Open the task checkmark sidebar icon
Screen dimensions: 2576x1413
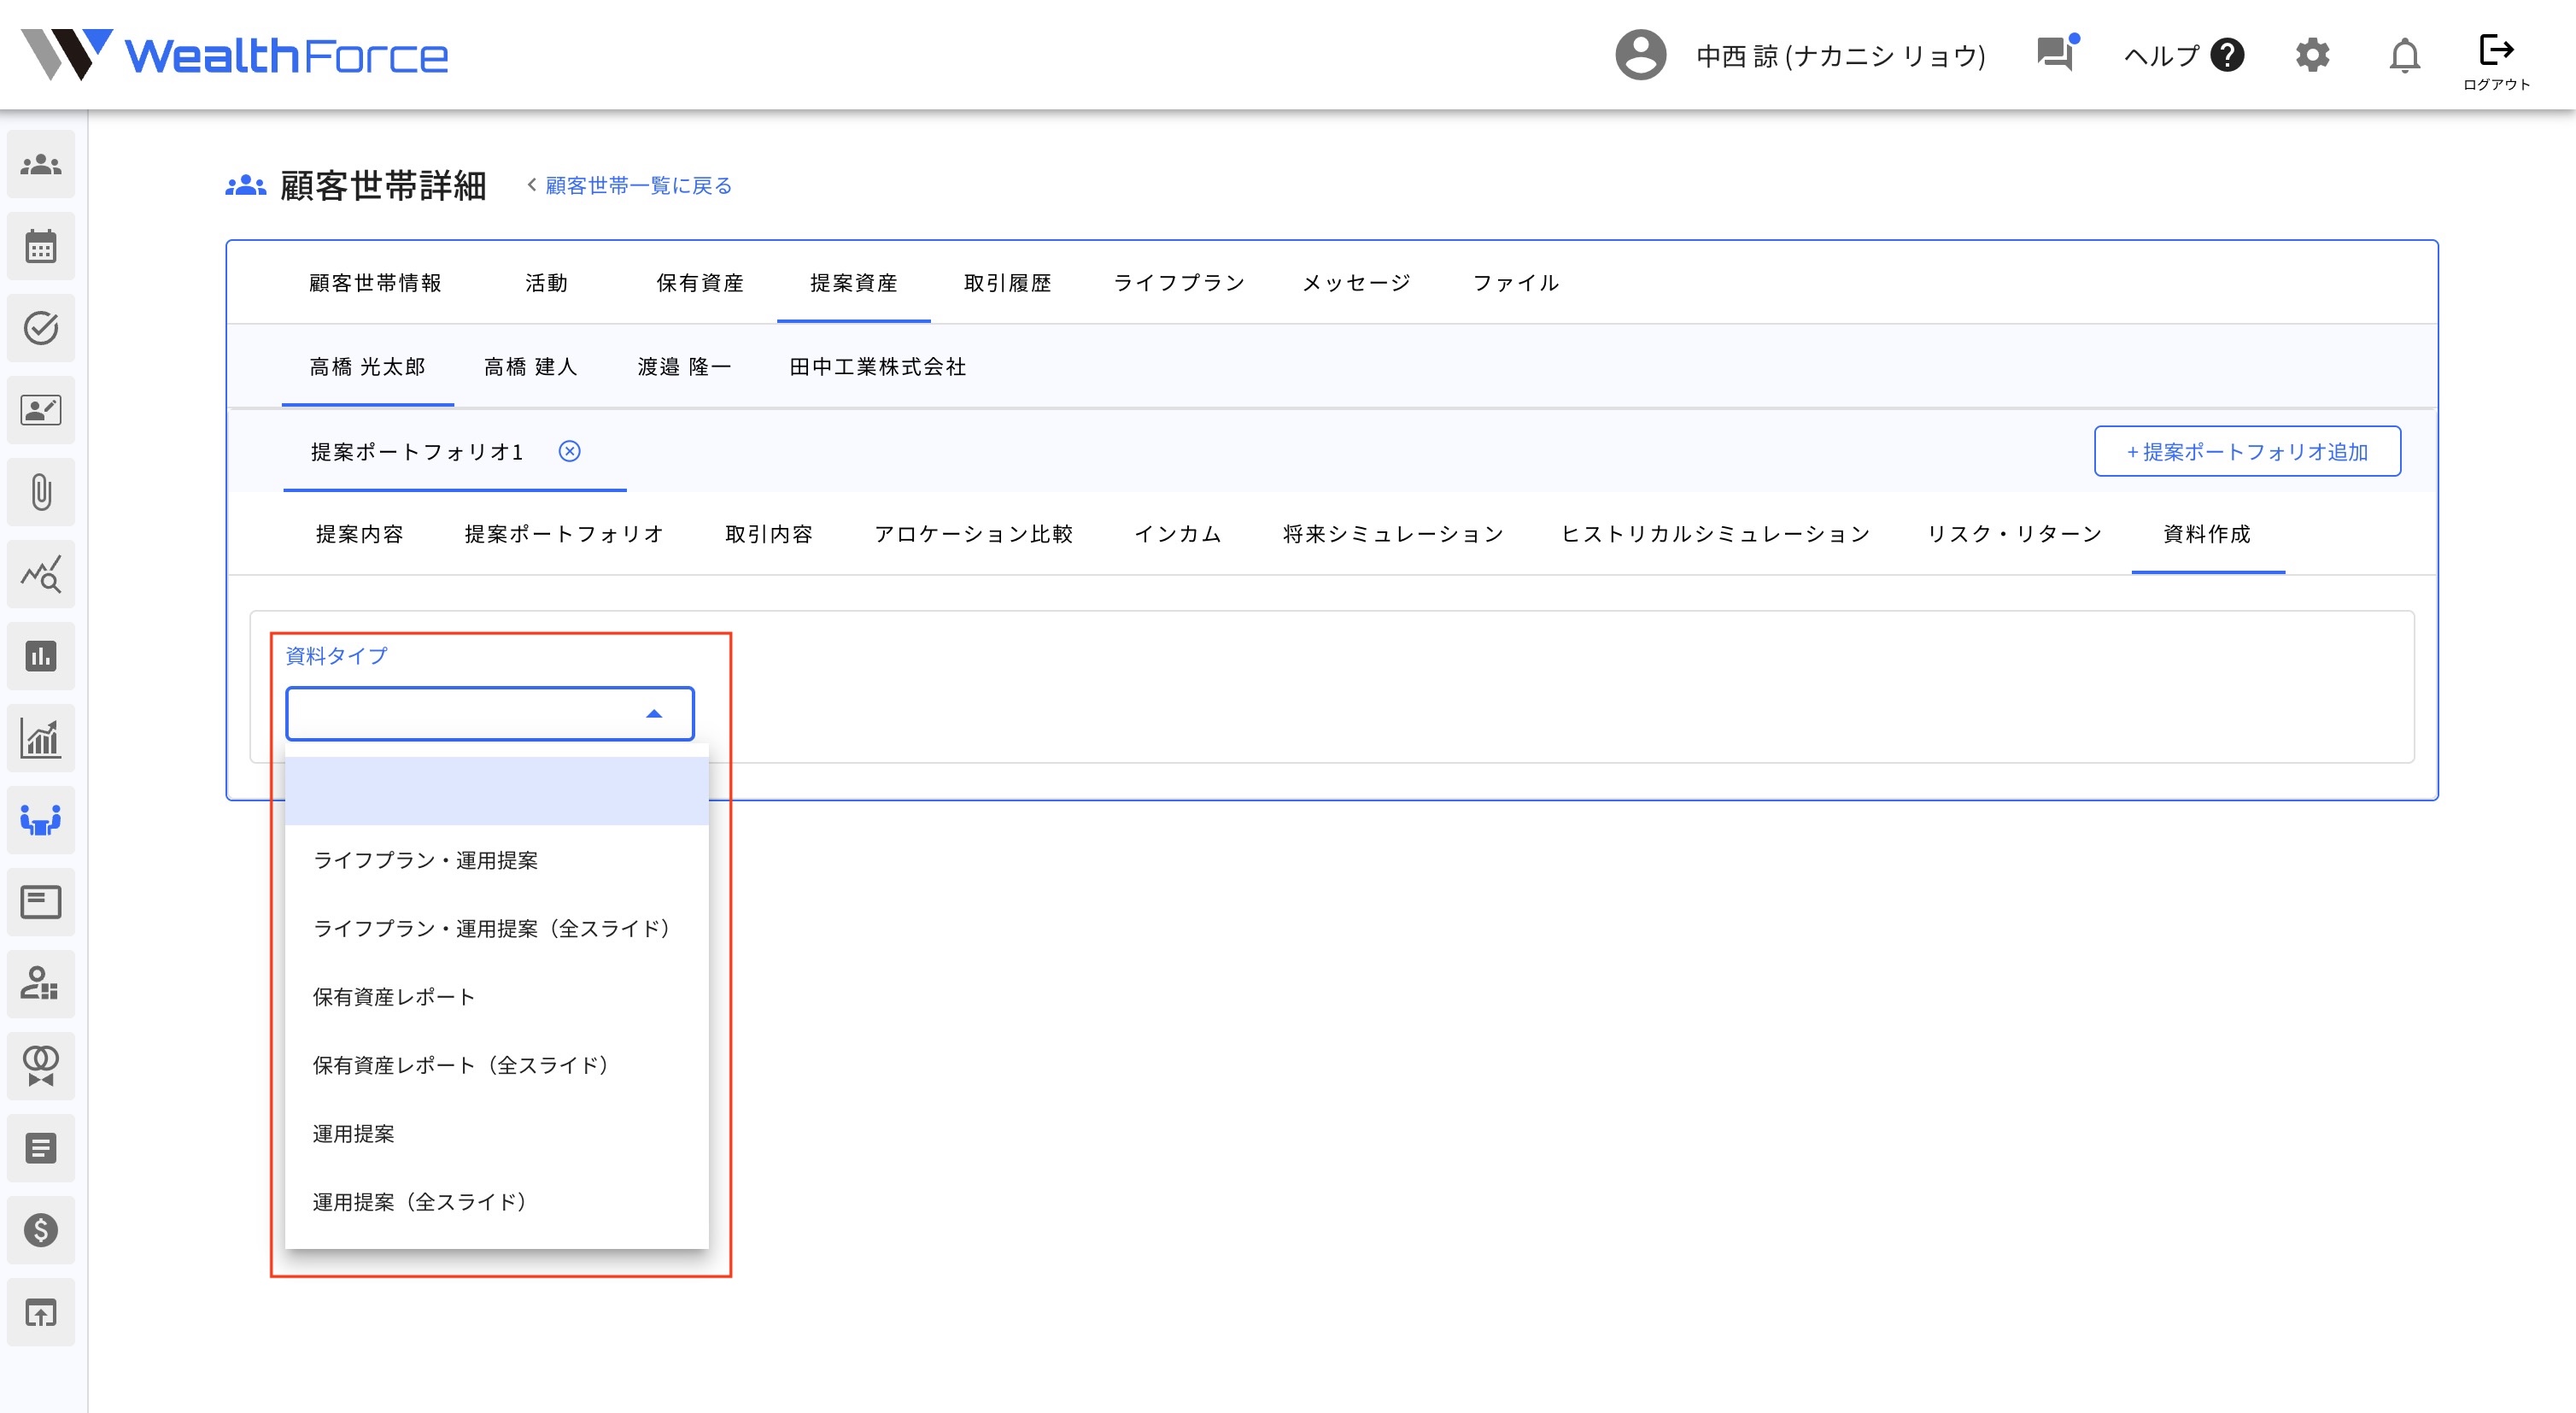(x=41, y=328)
